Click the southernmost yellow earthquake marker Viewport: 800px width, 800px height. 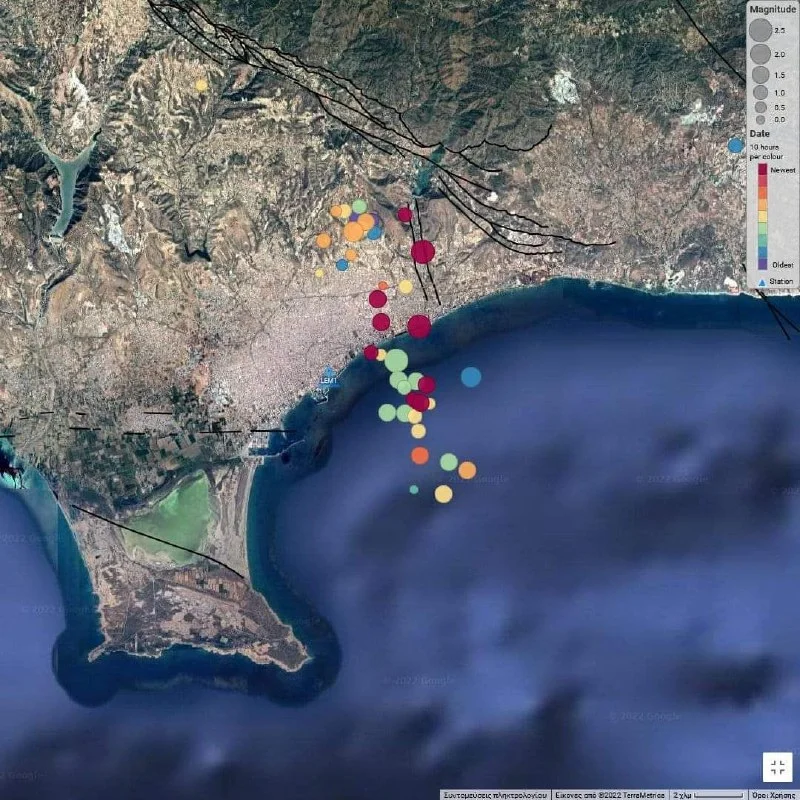[443, 493]
